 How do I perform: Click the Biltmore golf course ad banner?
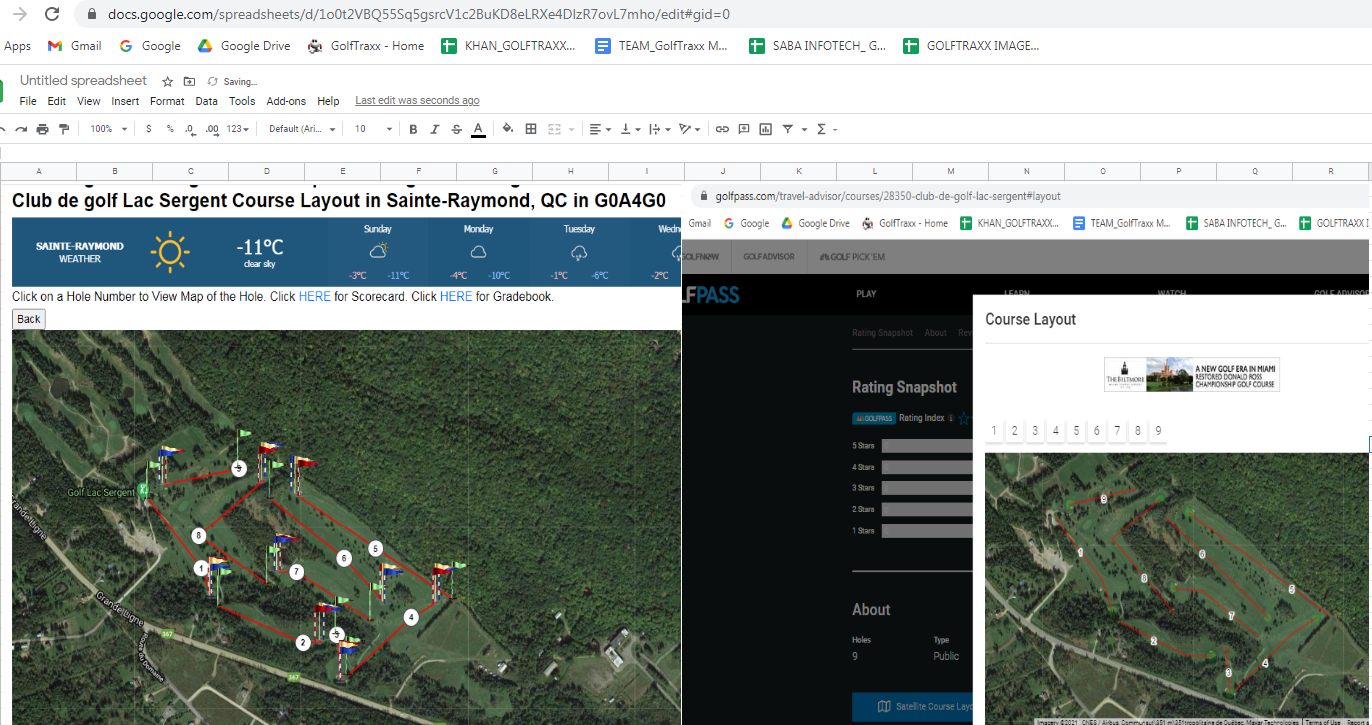pos(1192,374)
